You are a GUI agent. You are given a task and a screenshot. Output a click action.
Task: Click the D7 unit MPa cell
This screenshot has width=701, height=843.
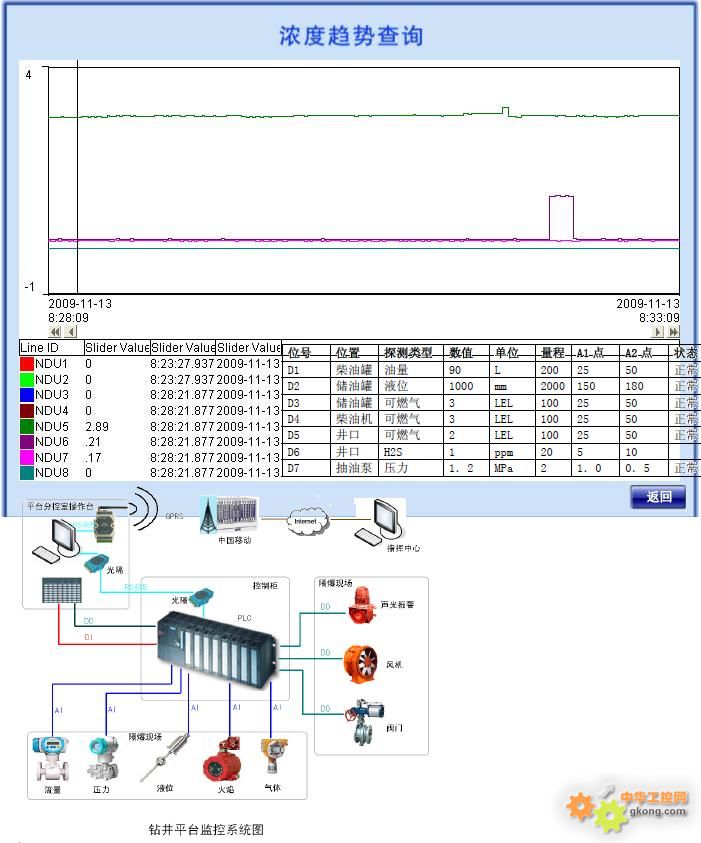click(504, 469)
